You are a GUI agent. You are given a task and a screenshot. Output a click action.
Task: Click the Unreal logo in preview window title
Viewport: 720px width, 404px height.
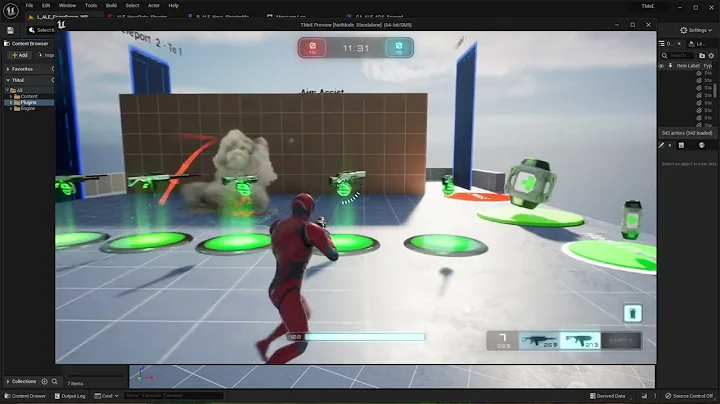[62, 25]
